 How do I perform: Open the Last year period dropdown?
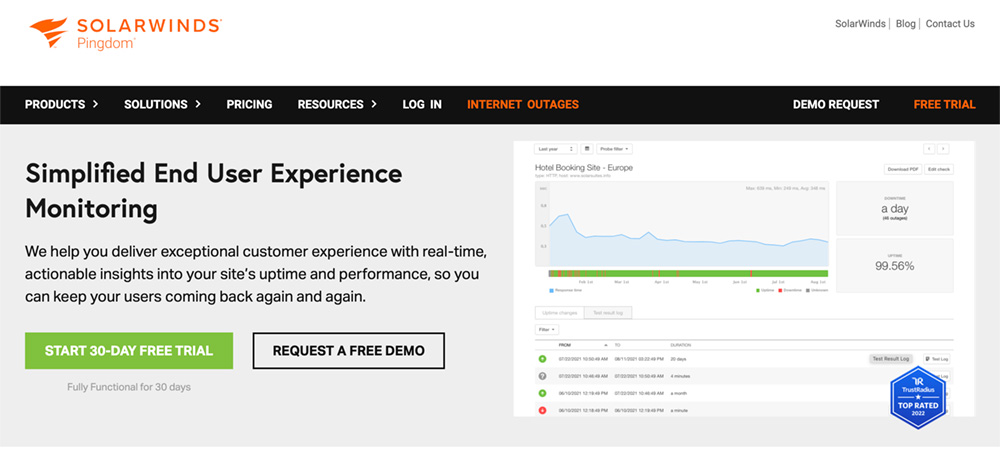pyautogui.click(x=555, y=149)
